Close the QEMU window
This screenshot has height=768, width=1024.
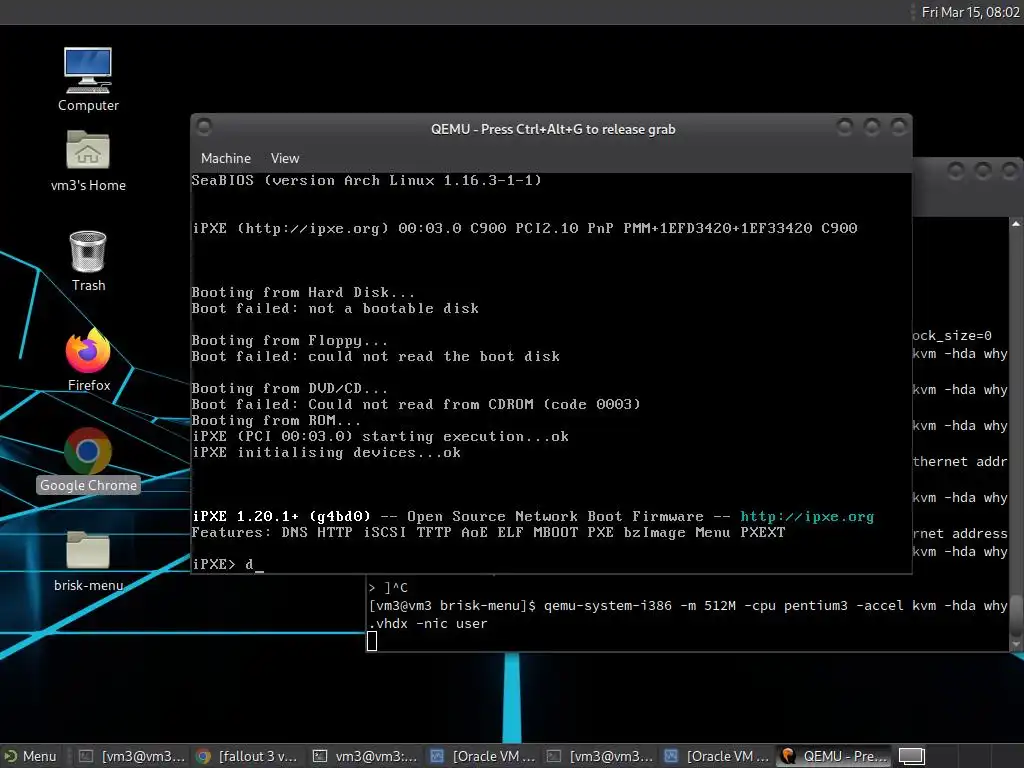pyautogui.click(x=899, y=127)
